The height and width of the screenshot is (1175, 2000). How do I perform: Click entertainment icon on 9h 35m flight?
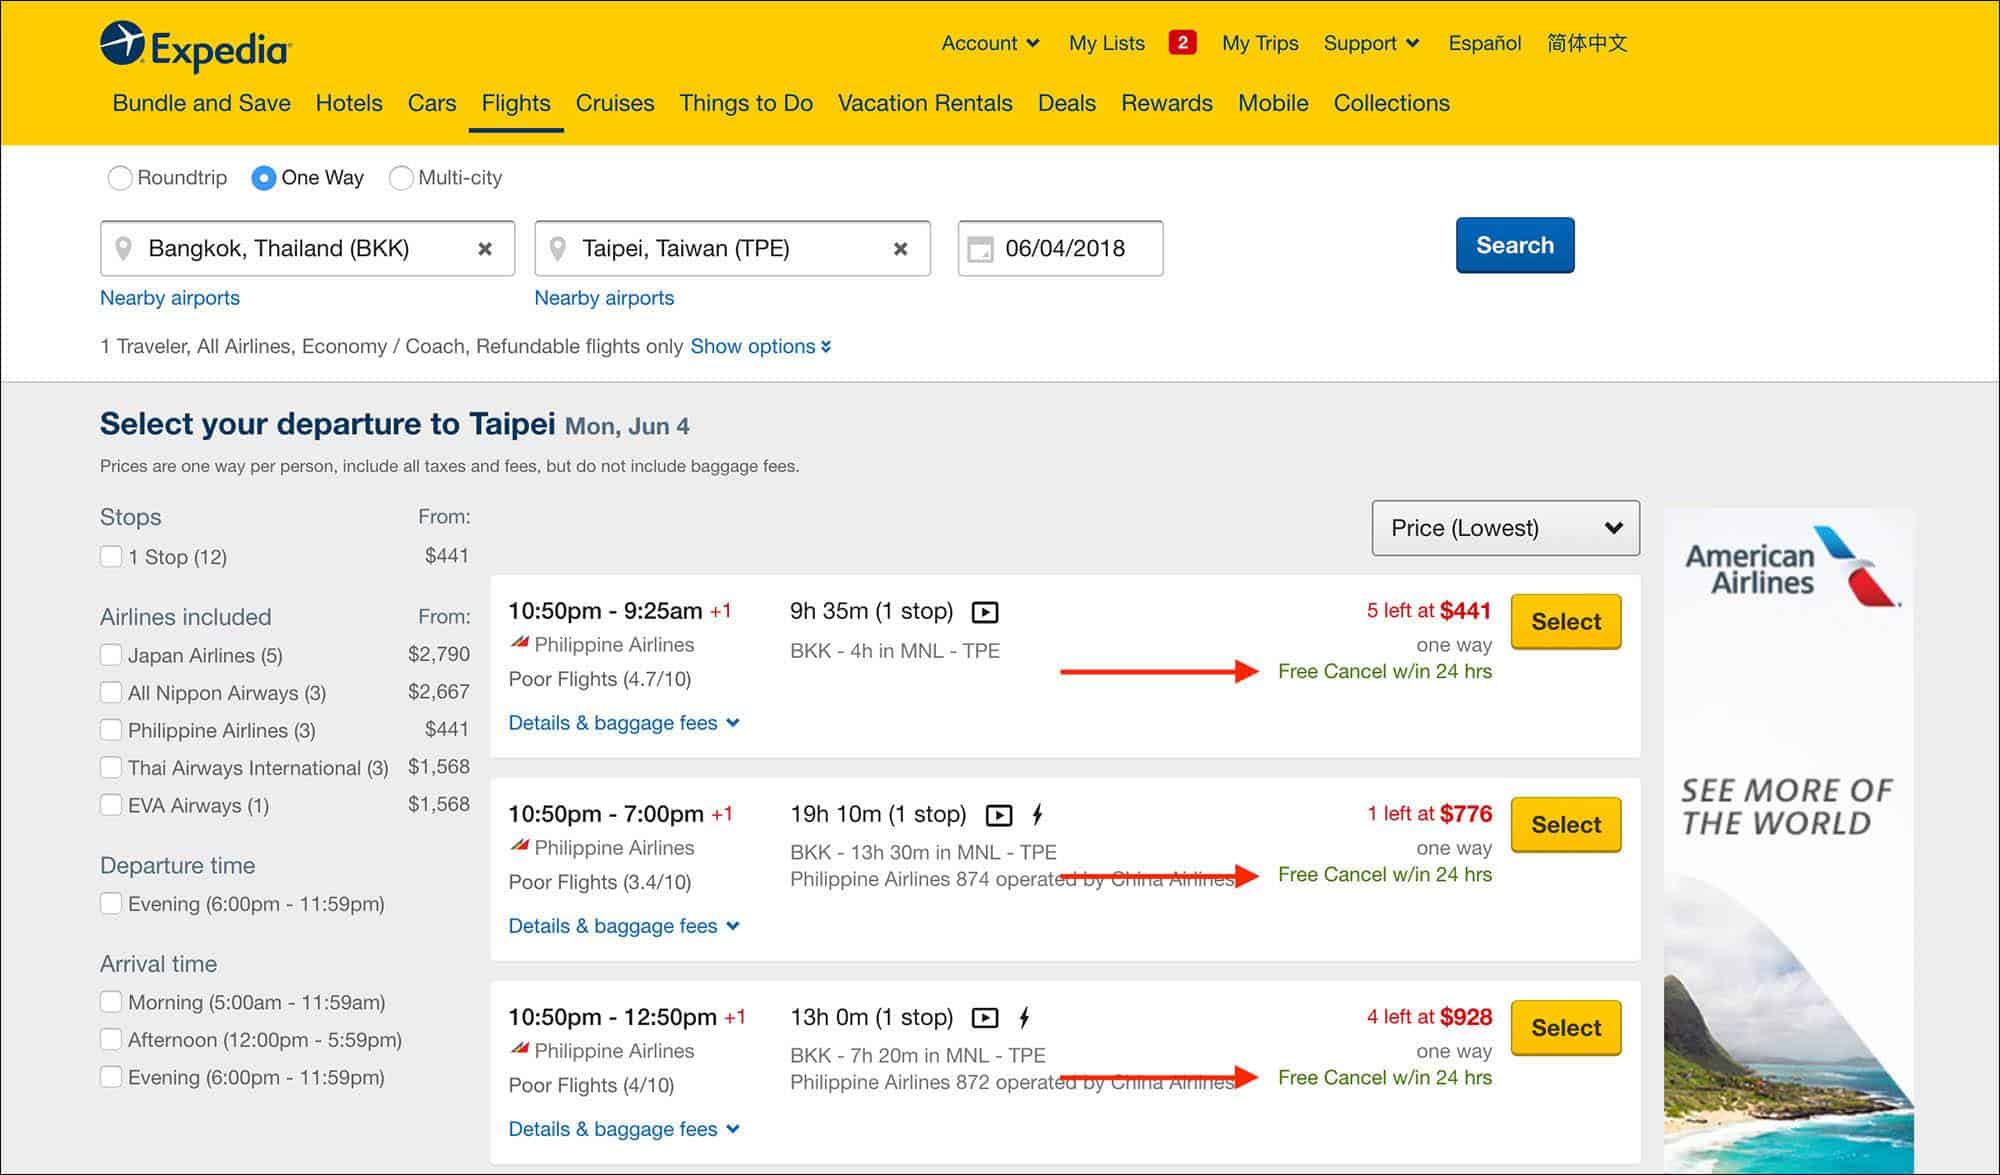click(985, 612)
